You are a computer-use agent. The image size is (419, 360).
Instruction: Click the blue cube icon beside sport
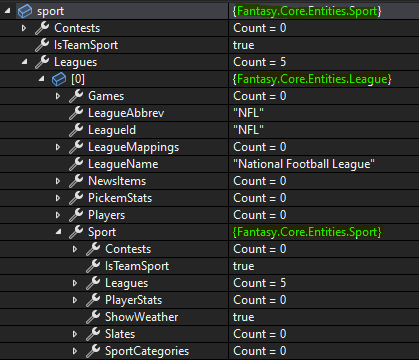pos(25,11)
